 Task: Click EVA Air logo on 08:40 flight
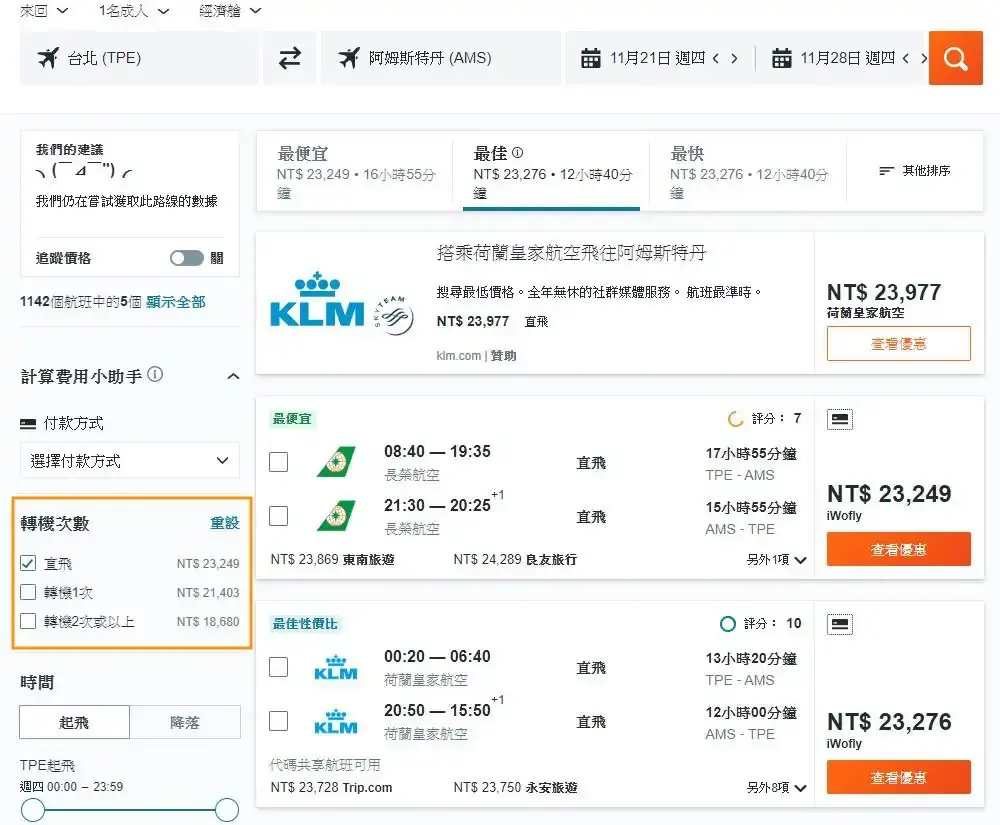(336, 462)
